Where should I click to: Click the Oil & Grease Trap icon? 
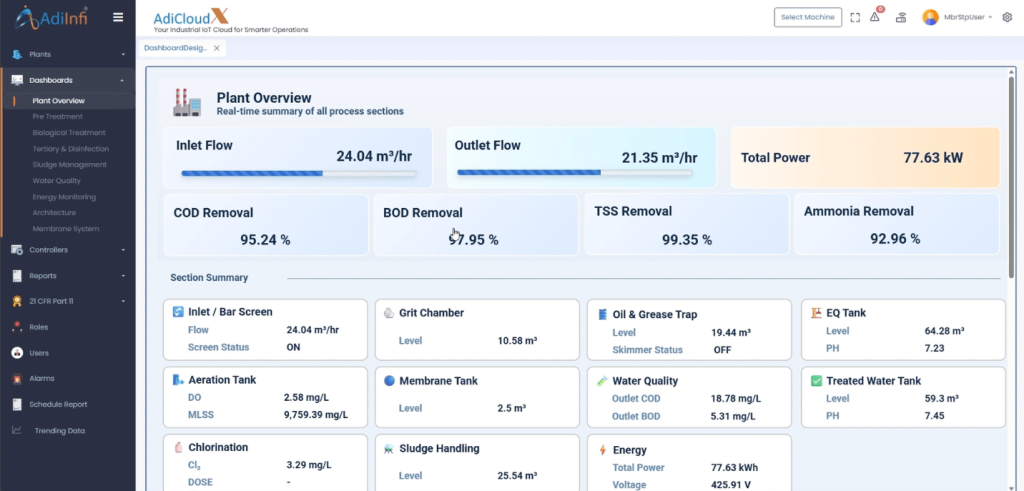603,314
